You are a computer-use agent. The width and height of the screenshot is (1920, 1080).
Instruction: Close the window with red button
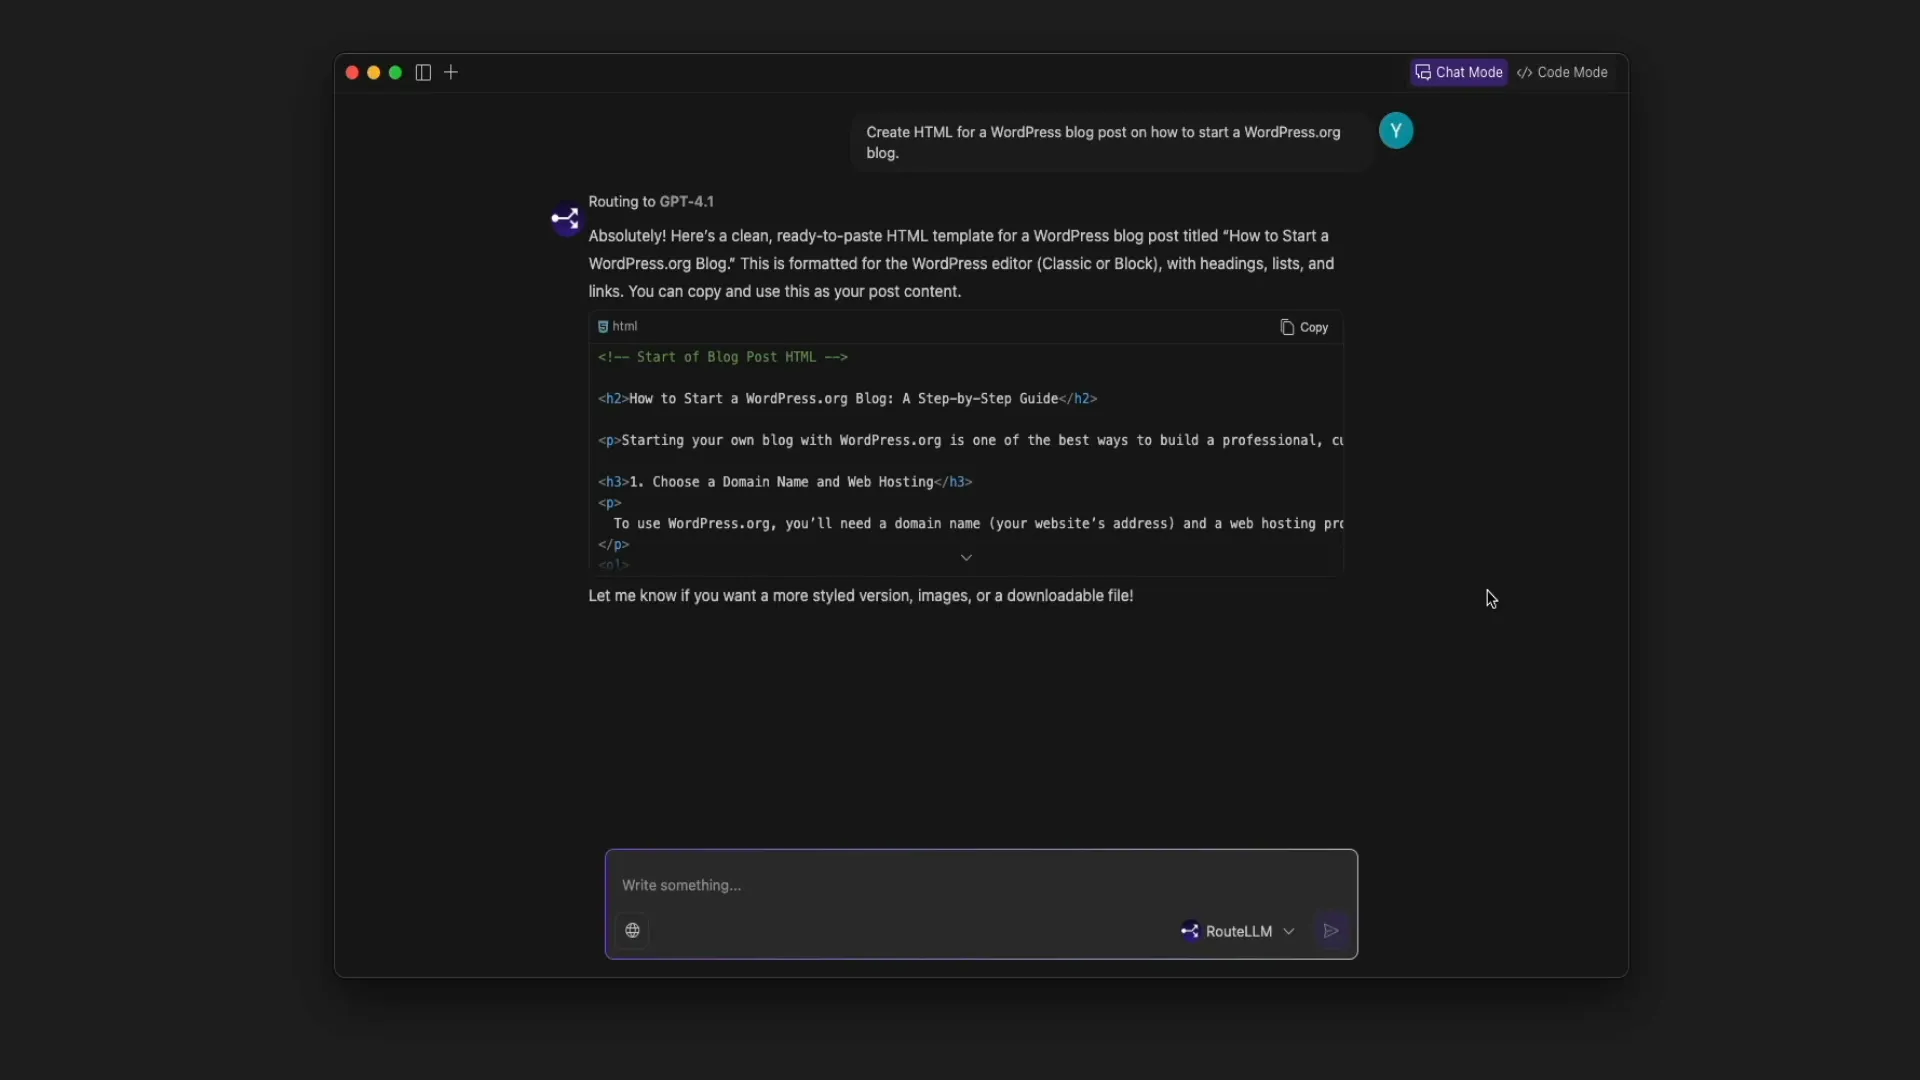[x=352, y=73]
